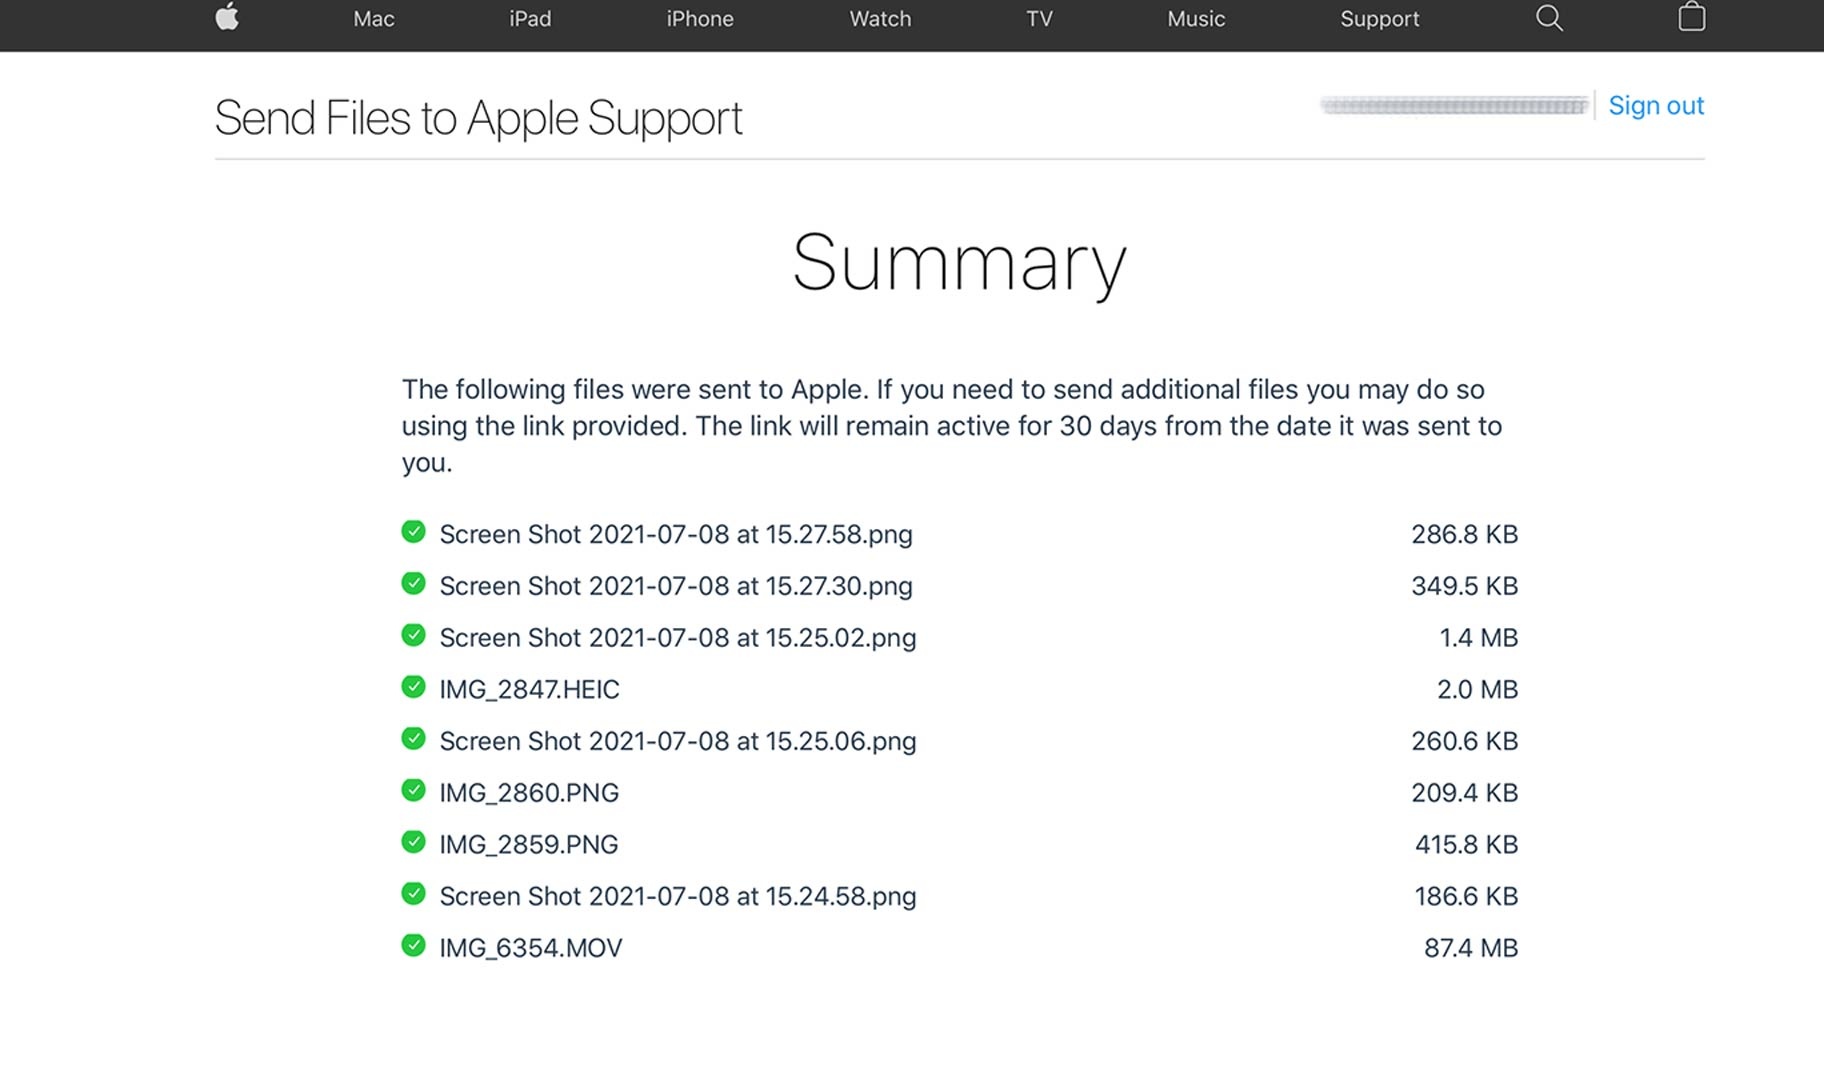Click the Apple logo in the navigation bar
Screen dimensions: 1824x1080
227,18
